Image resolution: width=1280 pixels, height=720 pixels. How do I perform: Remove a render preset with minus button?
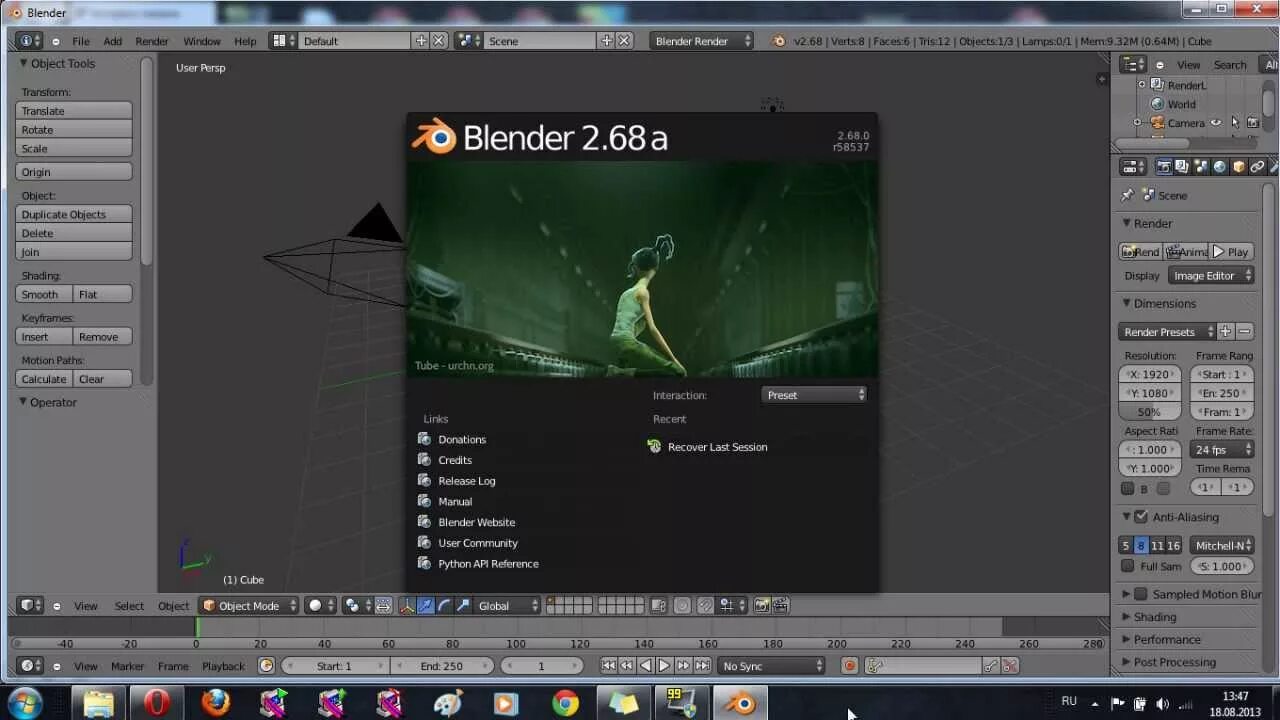coord(1245,331)
